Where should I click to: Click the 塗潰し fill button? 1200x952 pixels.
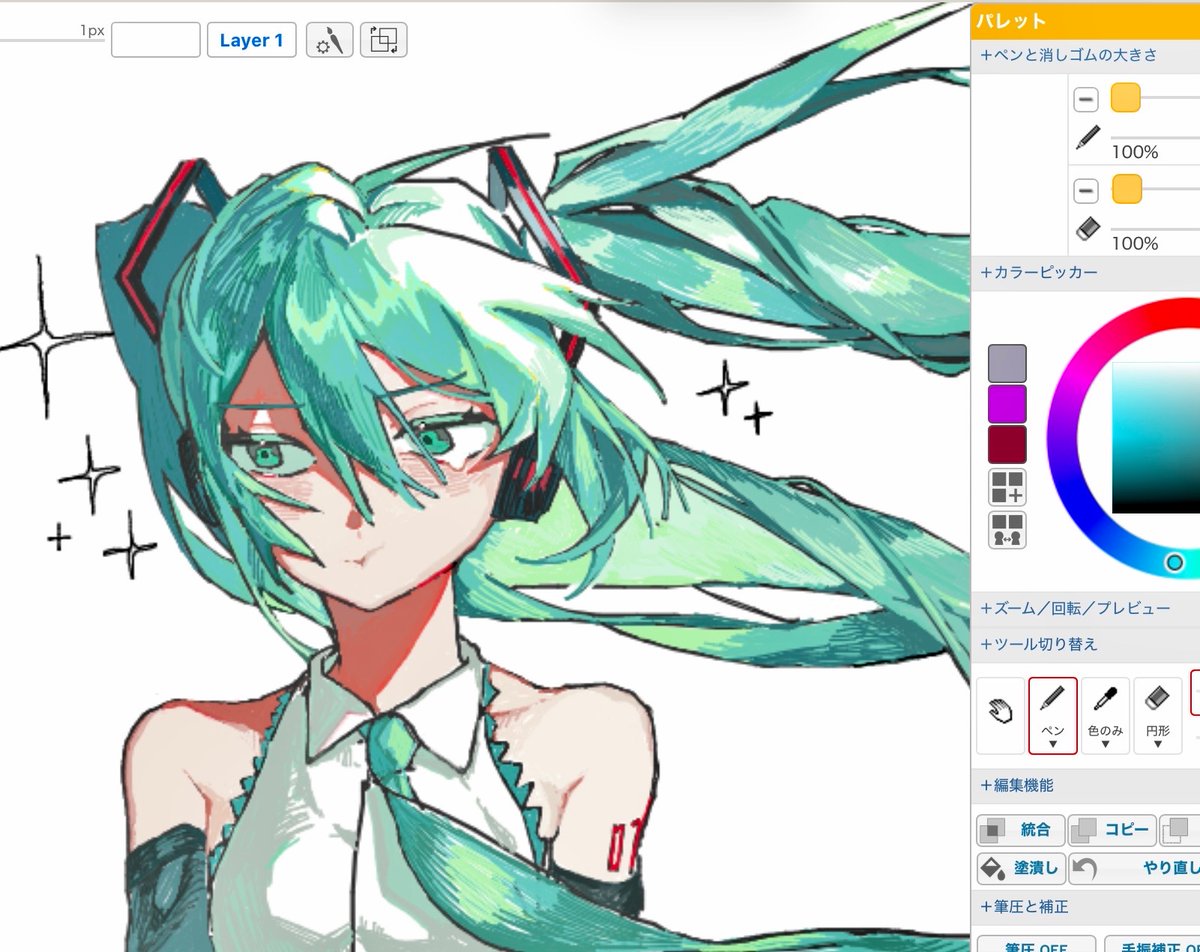pos(1020,868)
